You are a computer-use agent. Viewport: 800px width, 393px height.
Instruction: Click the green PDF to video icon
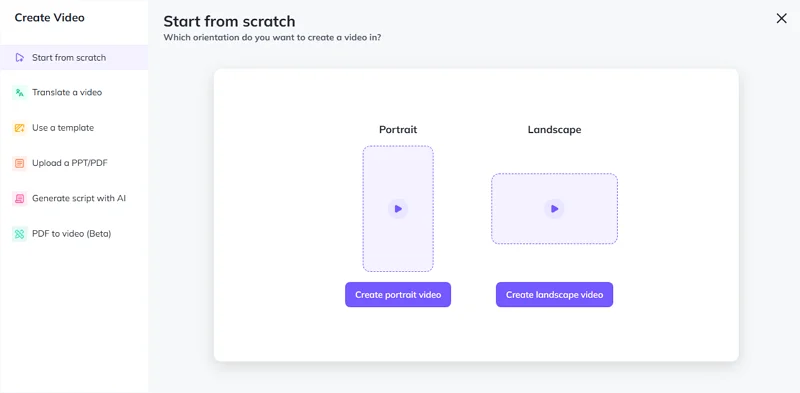pos(19,234)
